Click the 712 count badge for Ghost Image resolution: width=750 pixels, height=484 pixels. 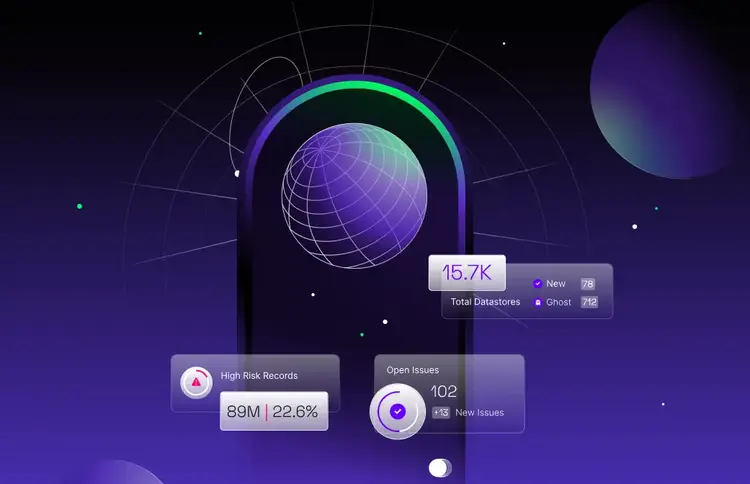589,302
